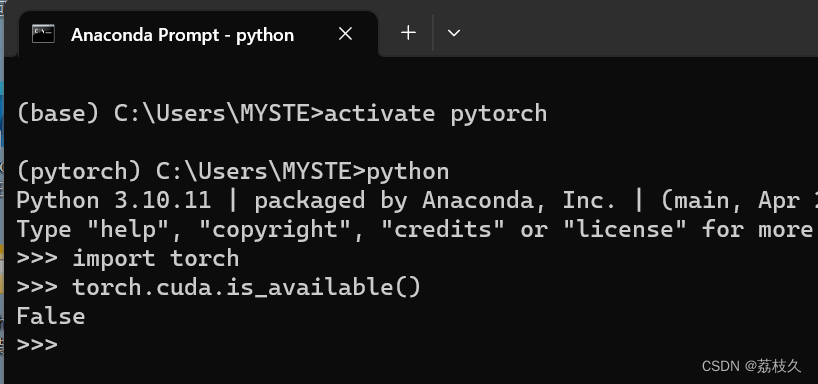This screenshot has height=384, width=818.
Task: Click the 'activate pytorch' command text
Action: [436, 114]
